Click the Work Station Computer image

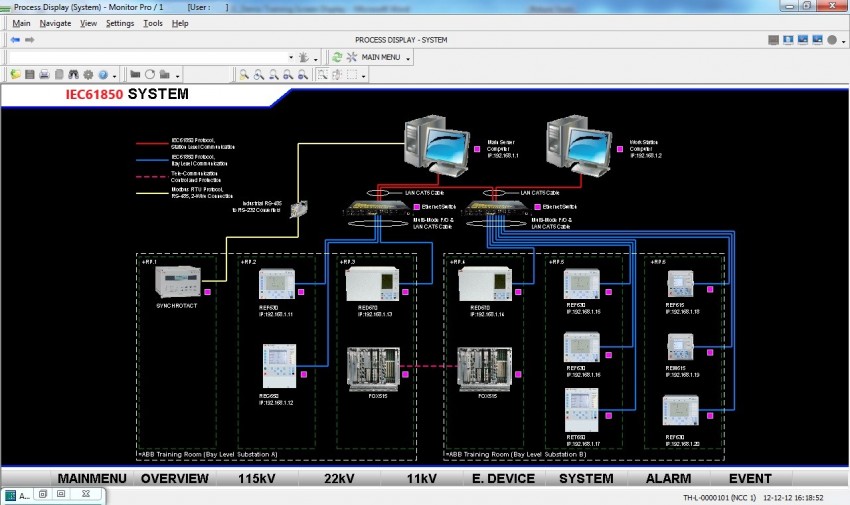578,145
